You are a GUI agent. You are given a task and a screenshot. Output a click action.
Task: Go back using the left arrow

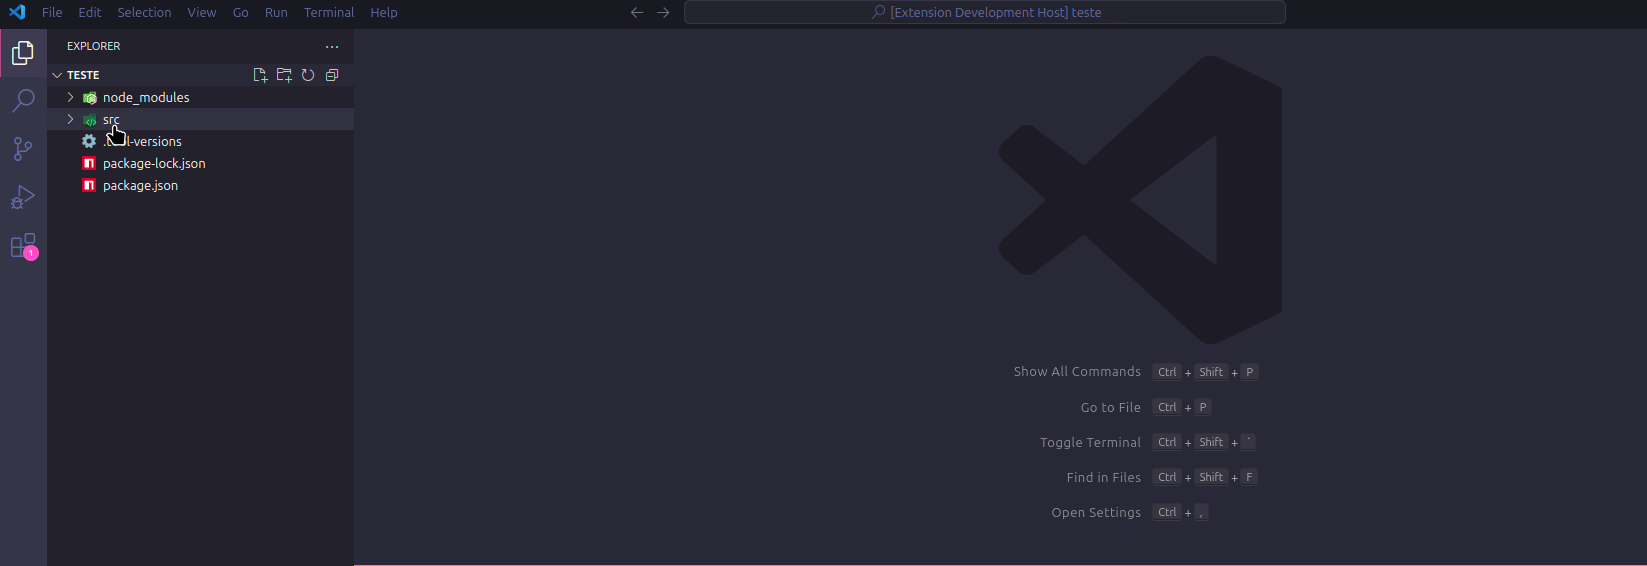[x=637, y=12]
